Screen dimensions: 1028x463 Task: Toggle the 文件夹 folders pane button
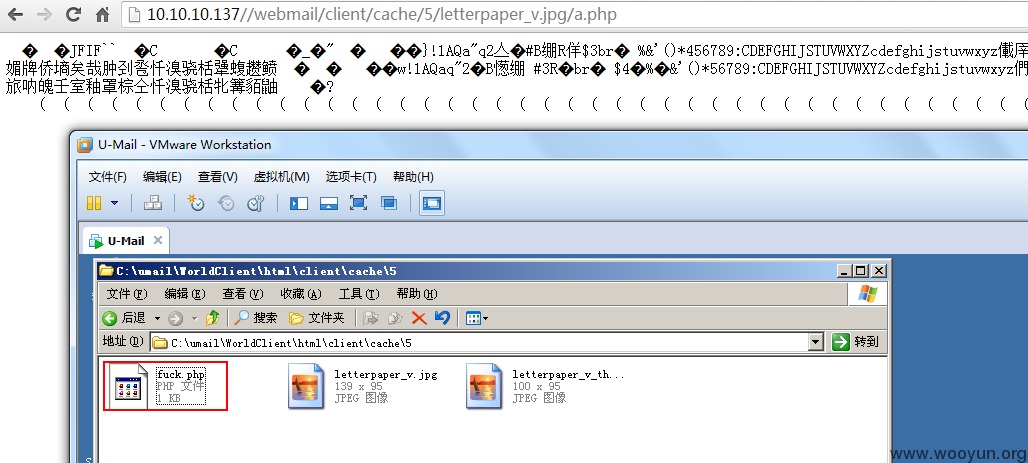(x=317, y=318)
